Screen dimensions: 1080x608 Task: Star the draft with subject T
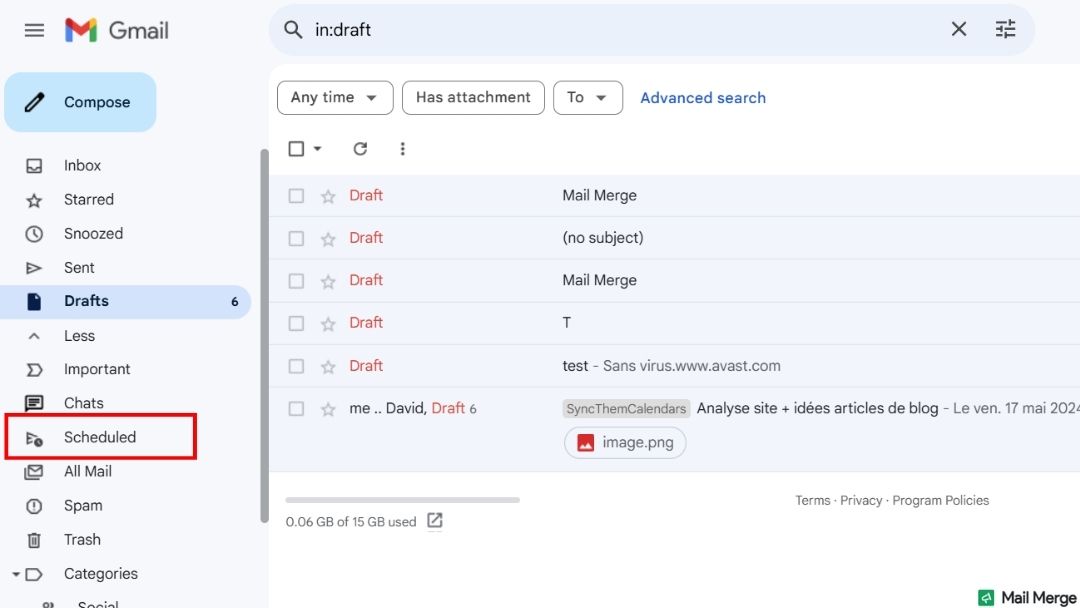click(328, 324)
